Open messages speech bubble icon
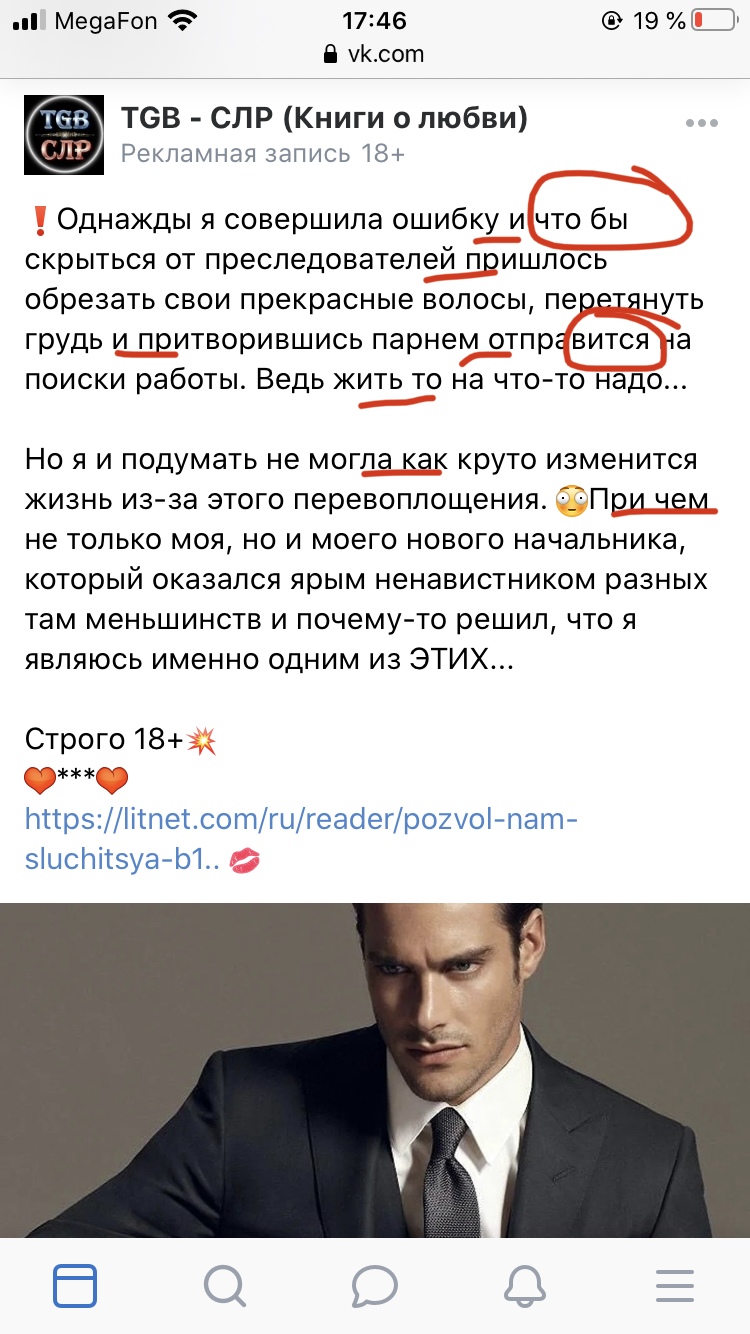The image size is (750, 1334). click(375, 1285)
